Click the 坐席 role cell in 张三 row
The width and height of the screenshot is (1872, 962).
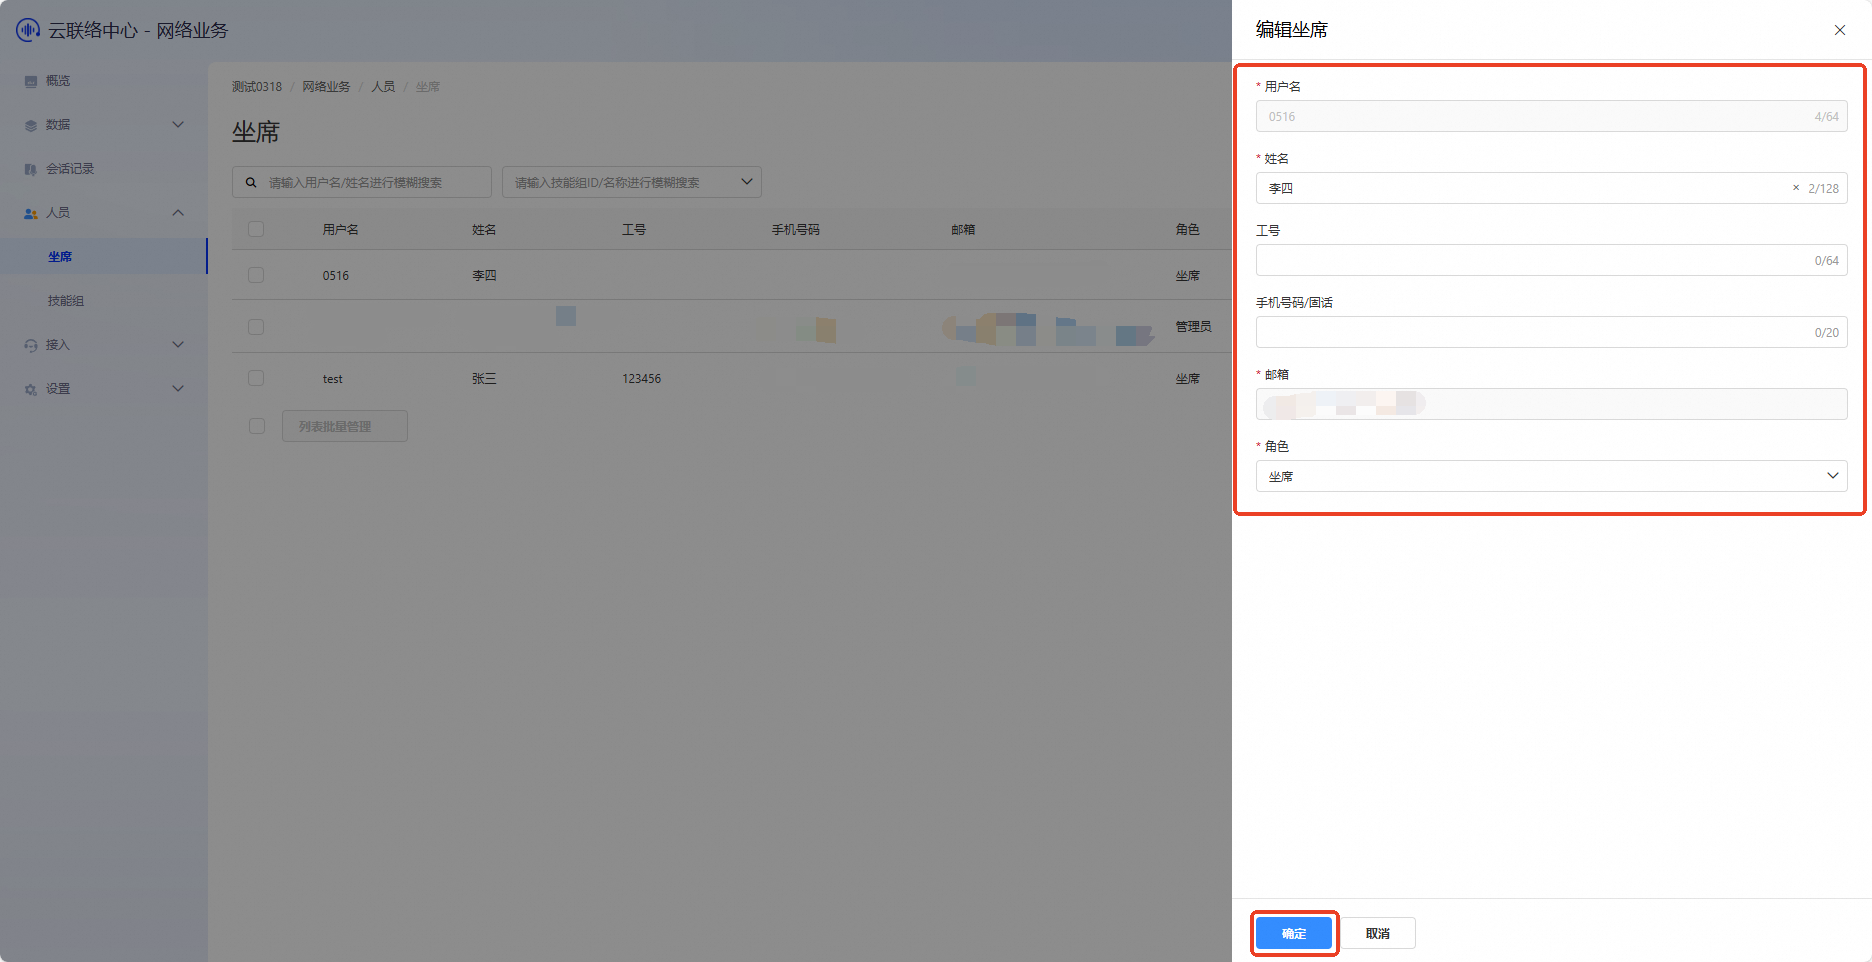click(1188, 379)
